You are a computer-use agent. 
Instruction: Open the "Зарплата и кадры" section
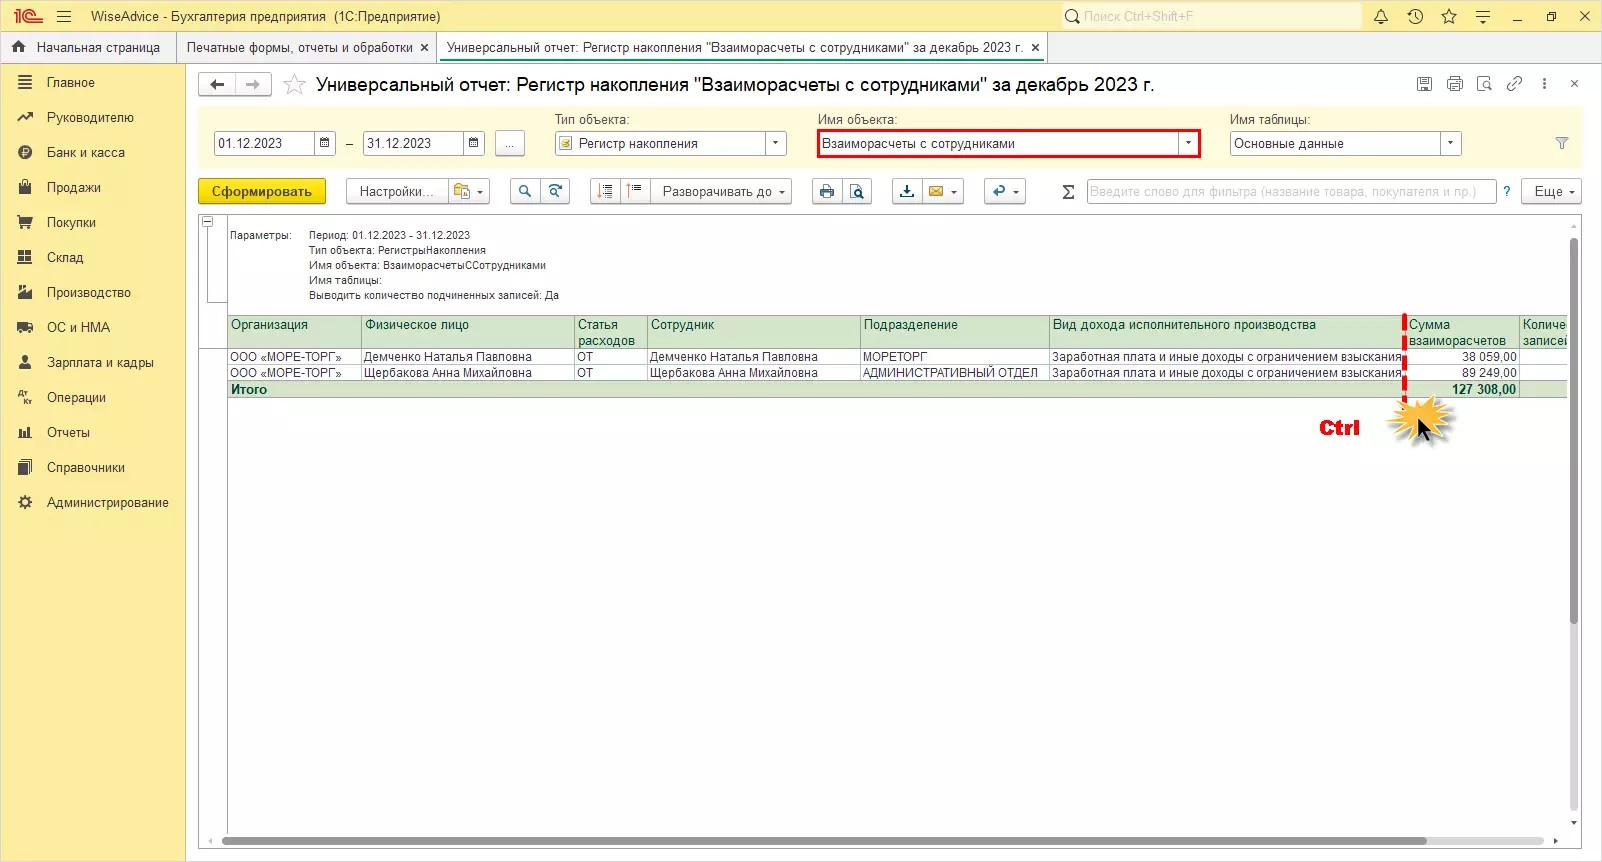point(100,363)
